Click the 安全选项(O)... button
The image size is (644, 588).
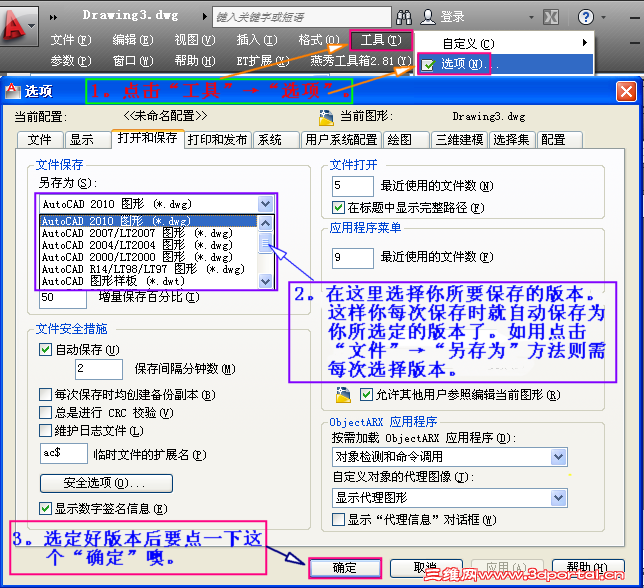pos(106,483)
